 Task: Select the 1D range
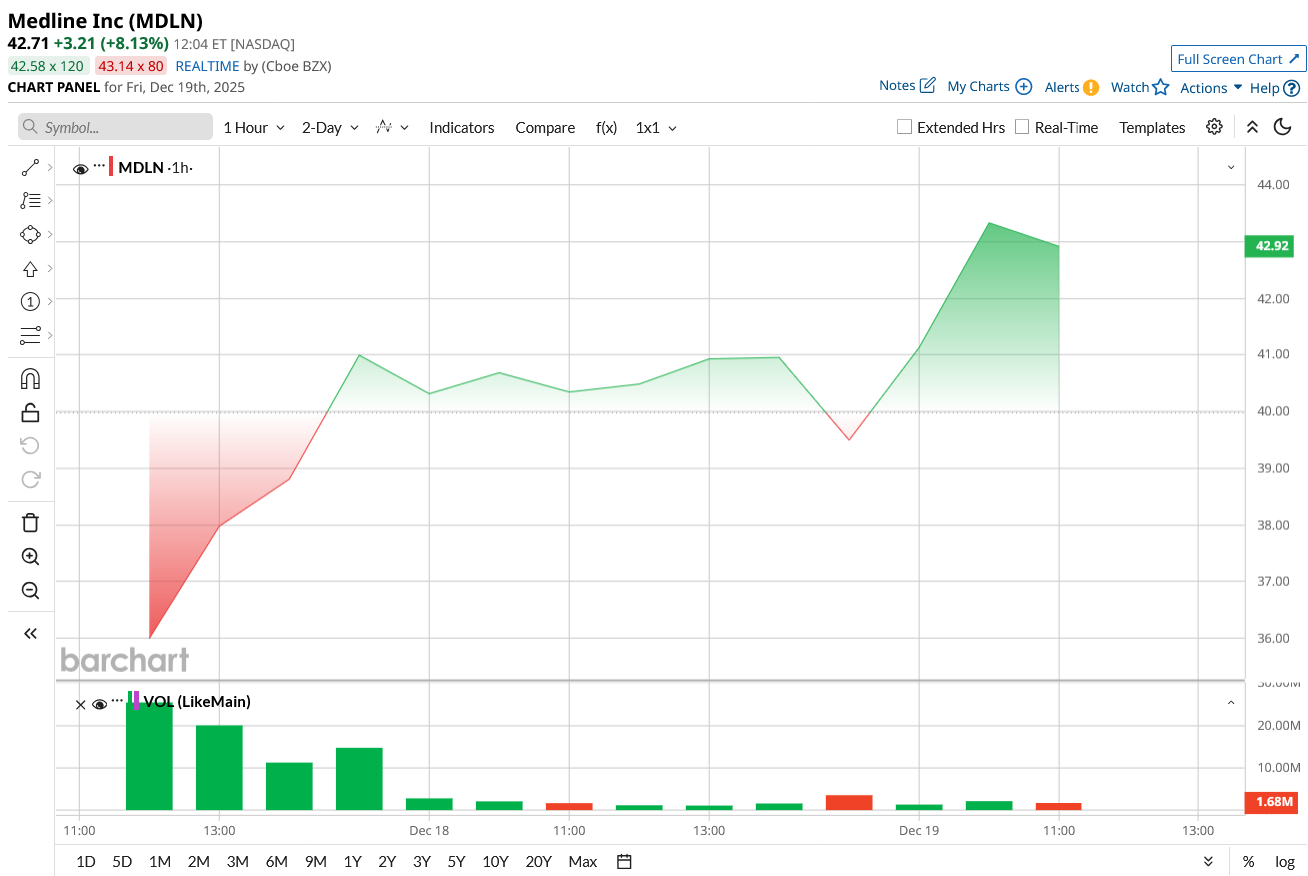[x=86, y=861]
